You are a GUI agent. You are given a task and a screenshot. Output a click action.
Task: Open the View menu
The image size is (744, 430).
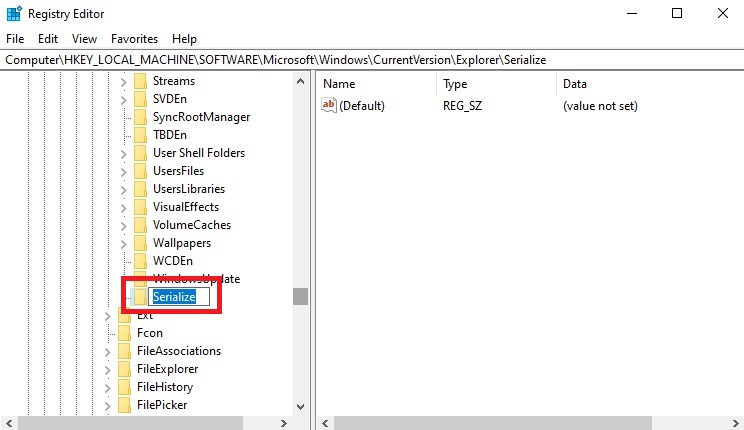84,39
